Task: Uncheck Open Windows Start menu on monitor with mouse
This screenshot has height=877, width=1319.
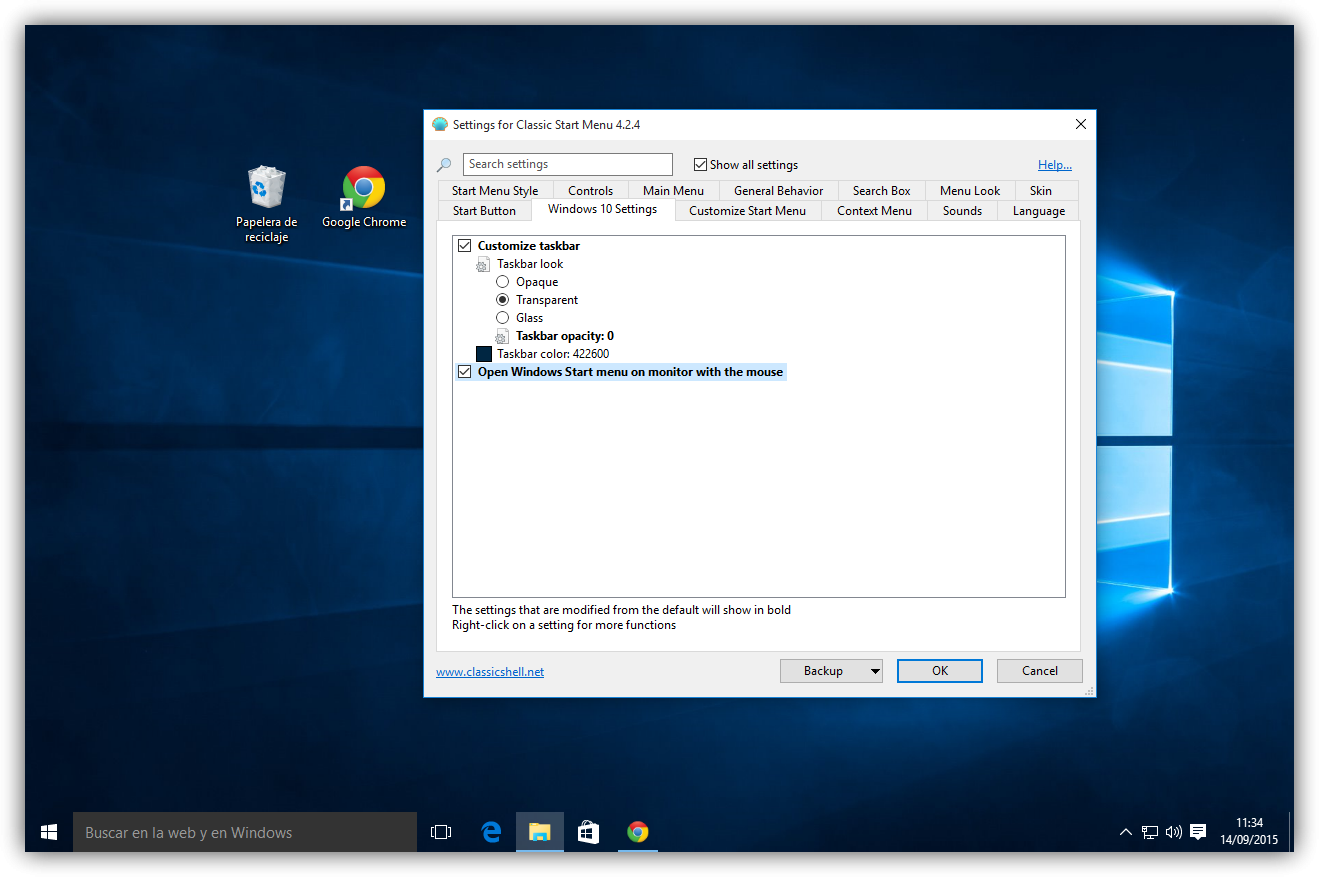Action: coord(464,372)
